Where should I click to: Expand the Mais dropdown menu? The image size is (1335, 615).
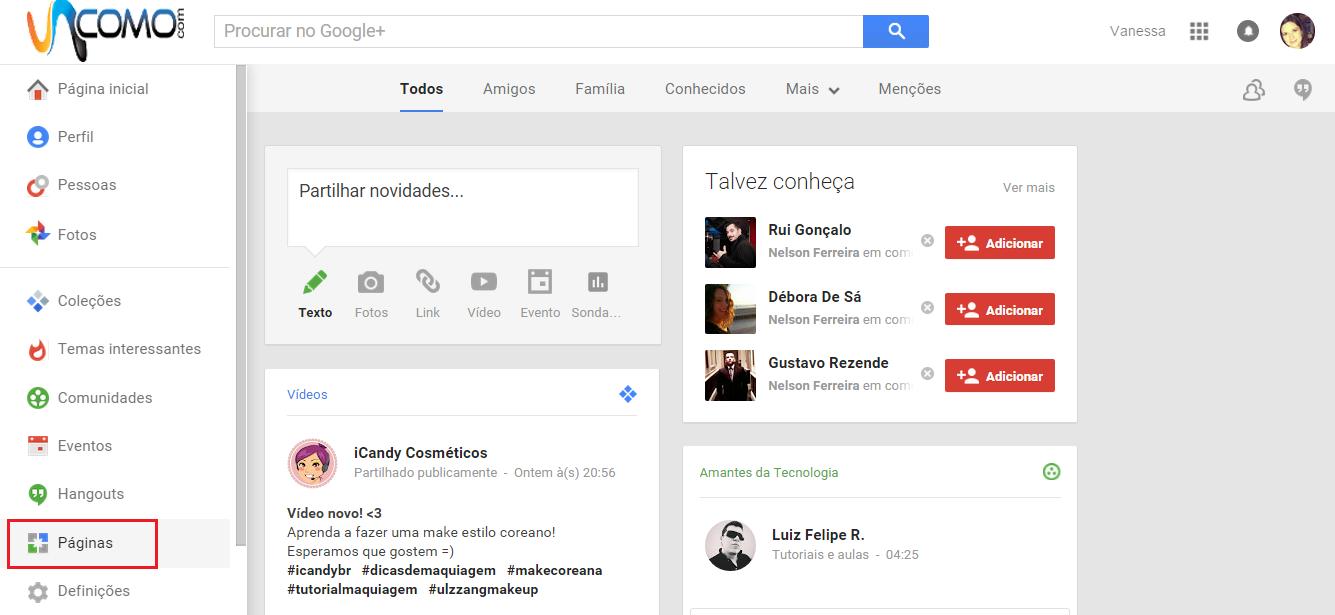point(812,89)
